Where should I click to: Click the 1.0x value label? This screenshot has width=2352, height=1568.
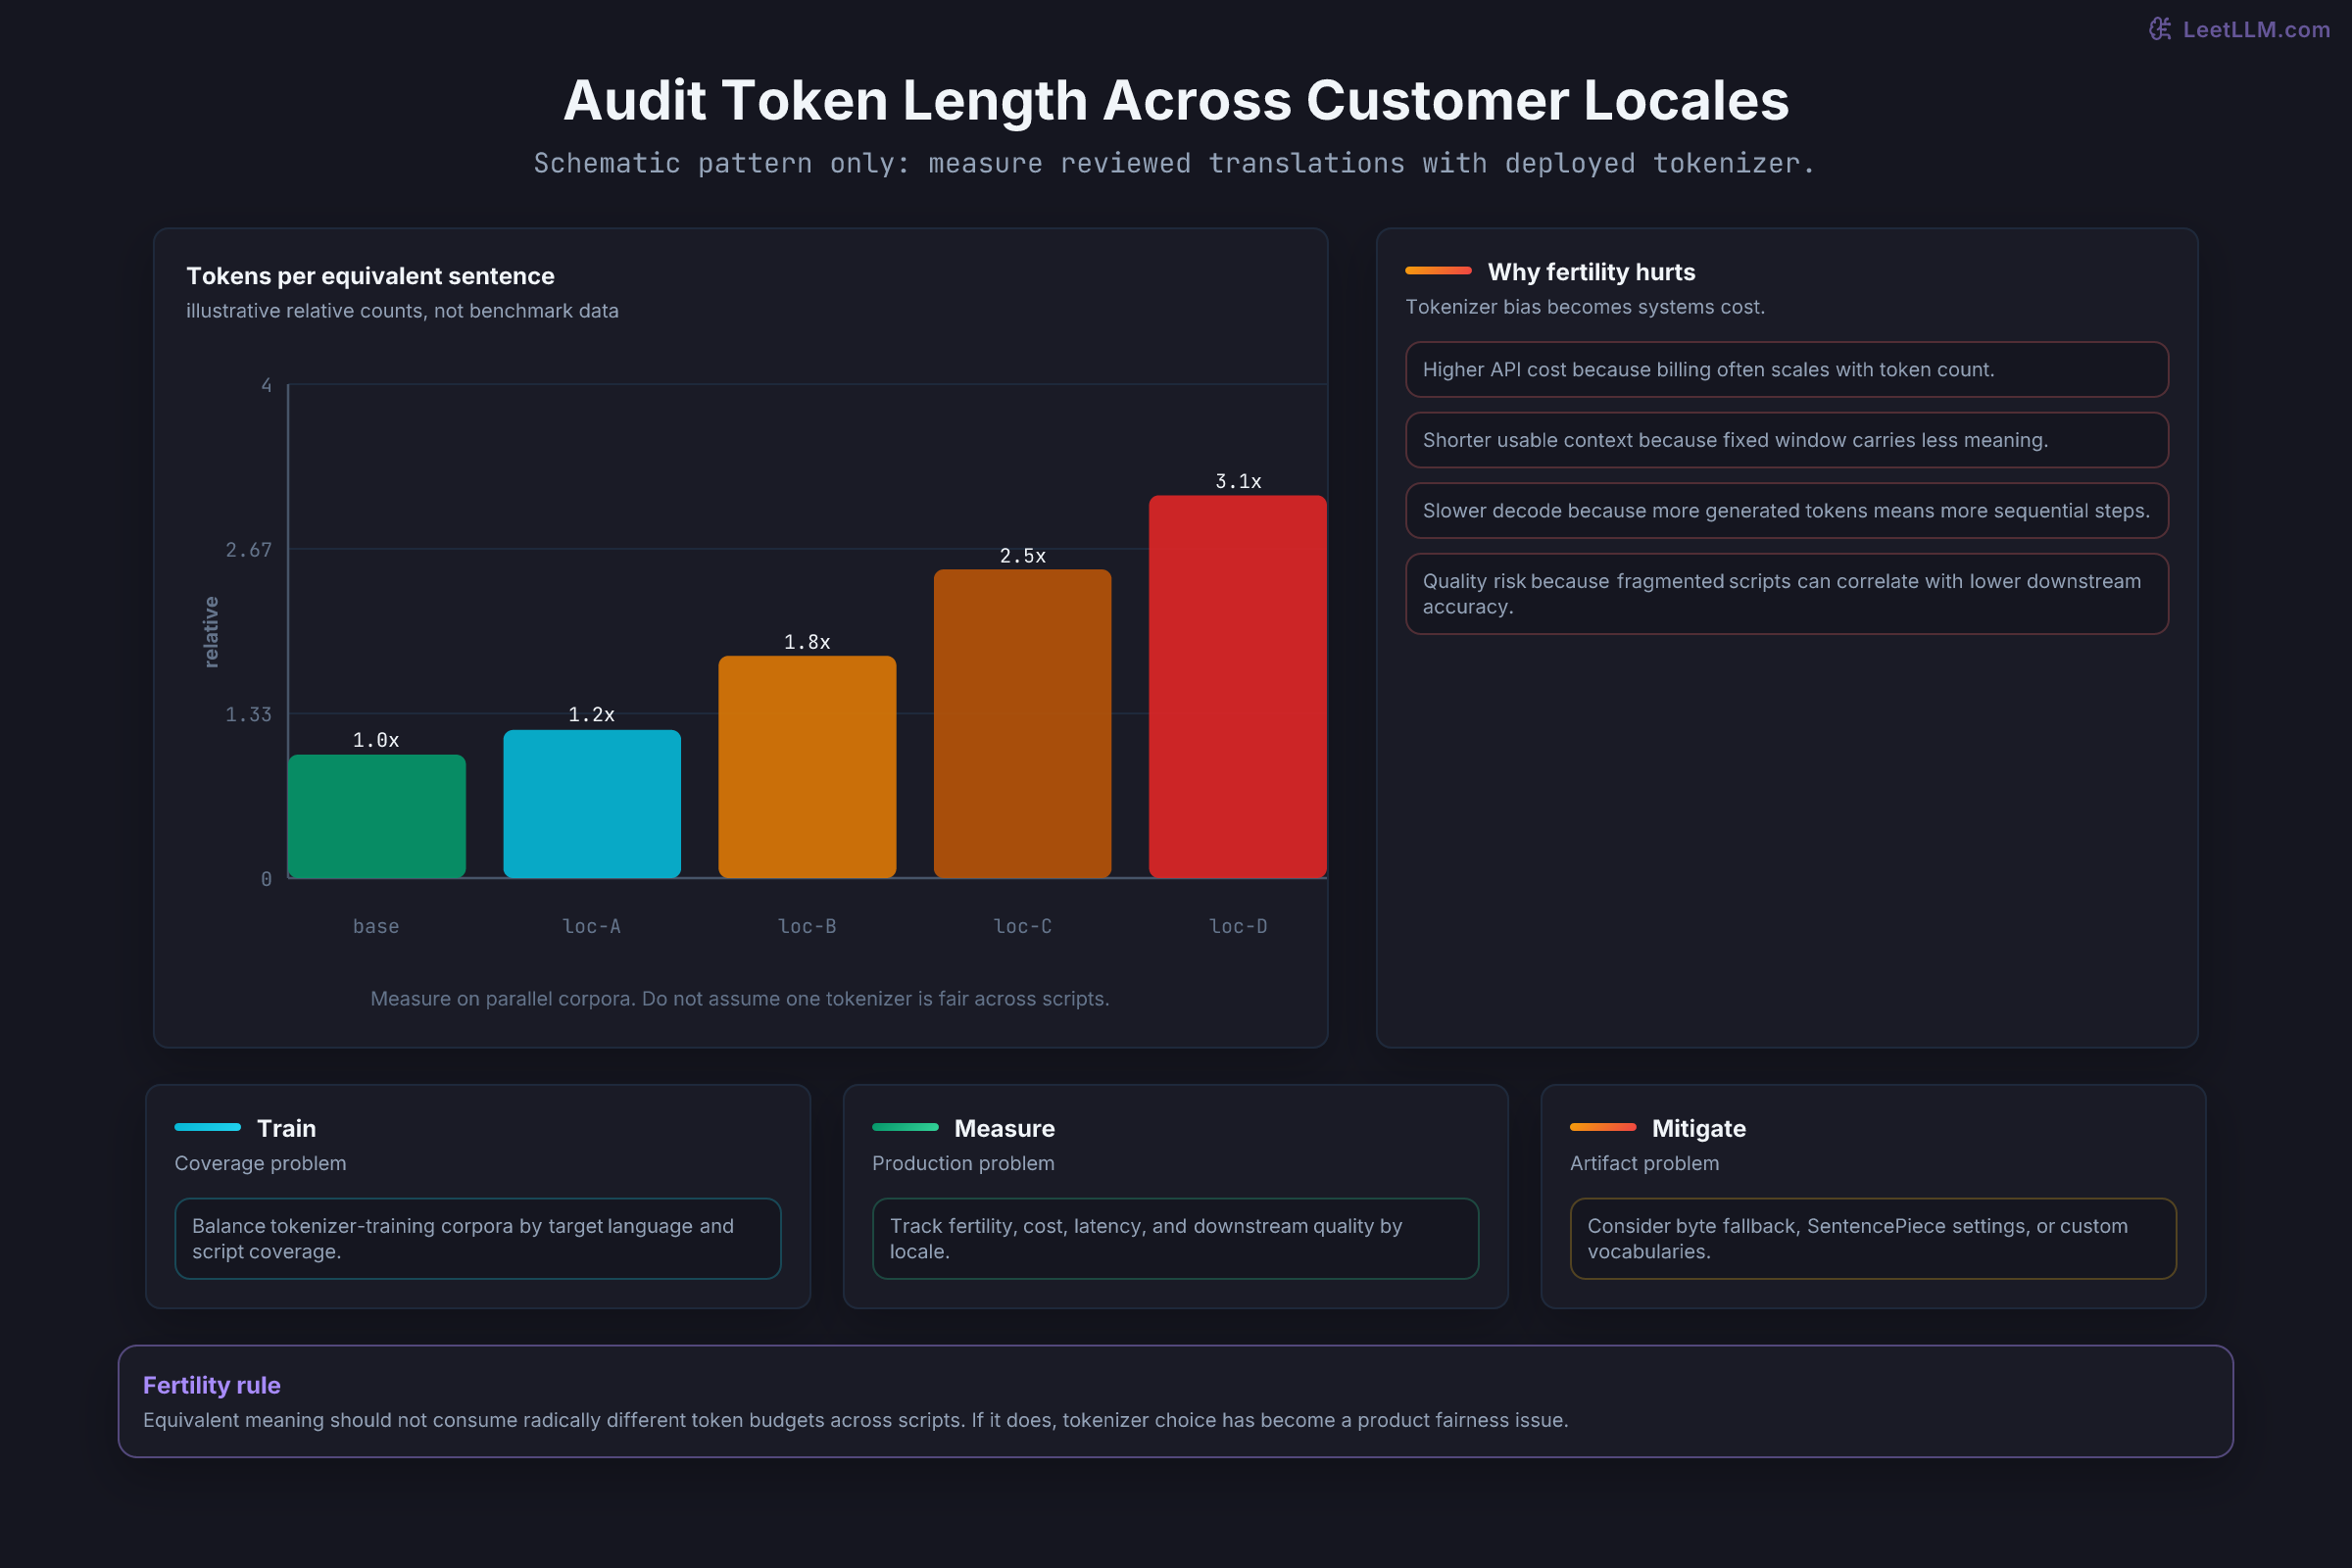click(376, 740)
